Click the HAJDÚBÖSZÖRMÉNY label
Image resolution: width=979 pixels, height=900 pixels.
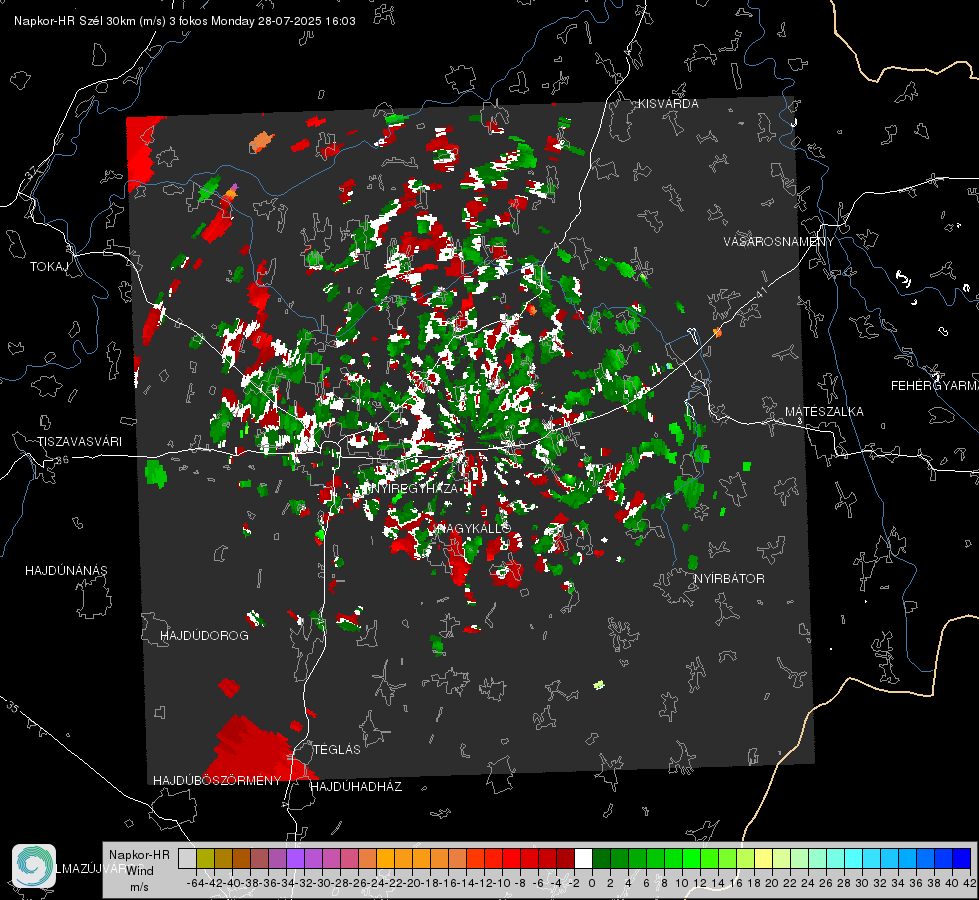pos(217,781)
